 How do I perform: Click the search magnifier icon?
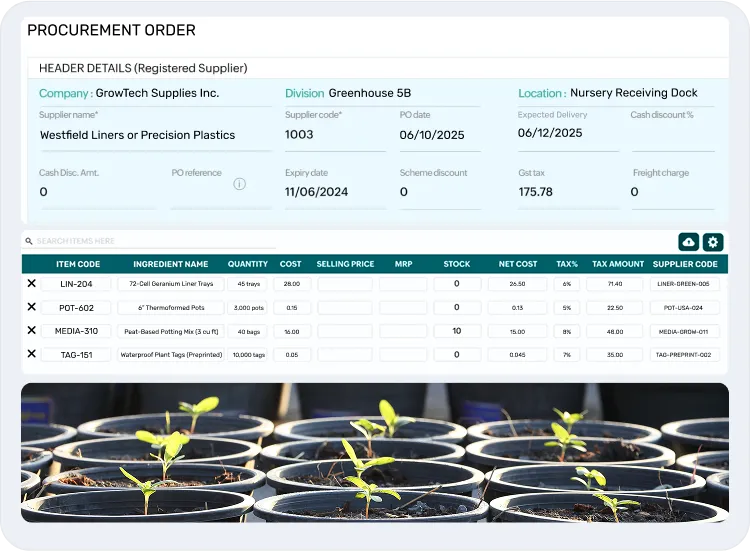29,241
